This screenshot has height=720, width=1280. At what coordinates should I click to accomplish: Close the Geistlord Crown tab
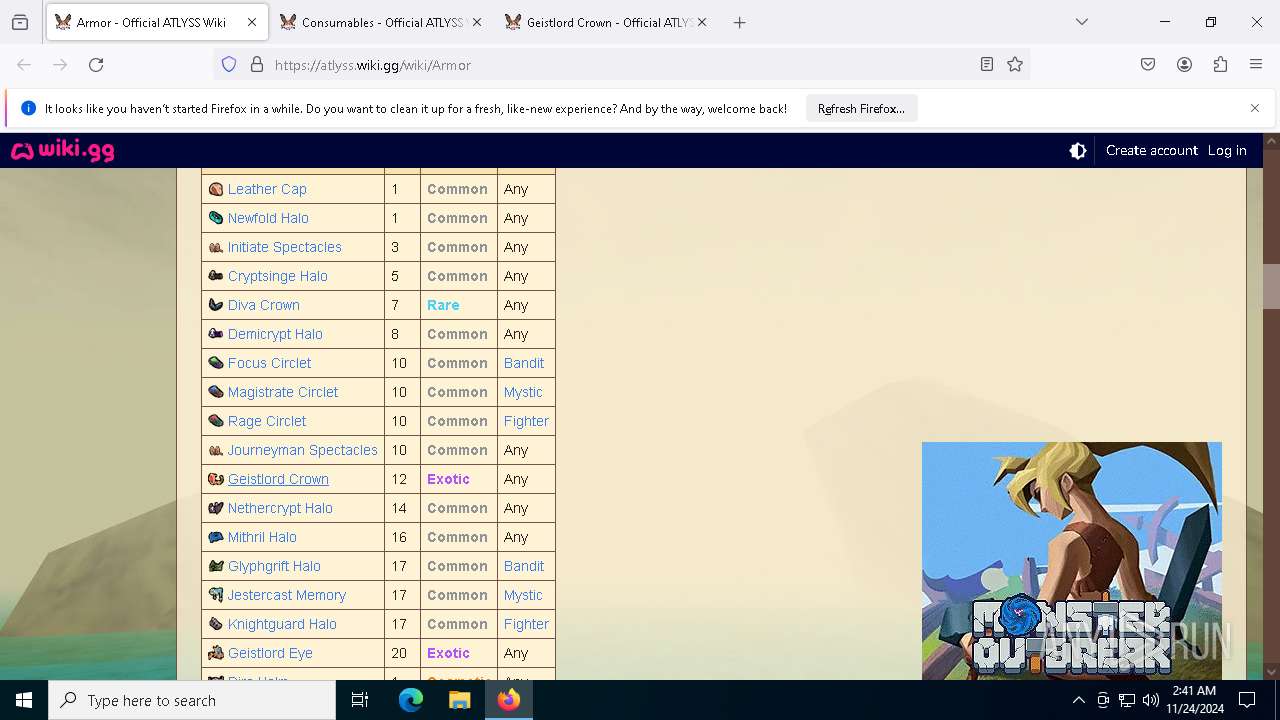pyautogui.click(x=702, y=22)
